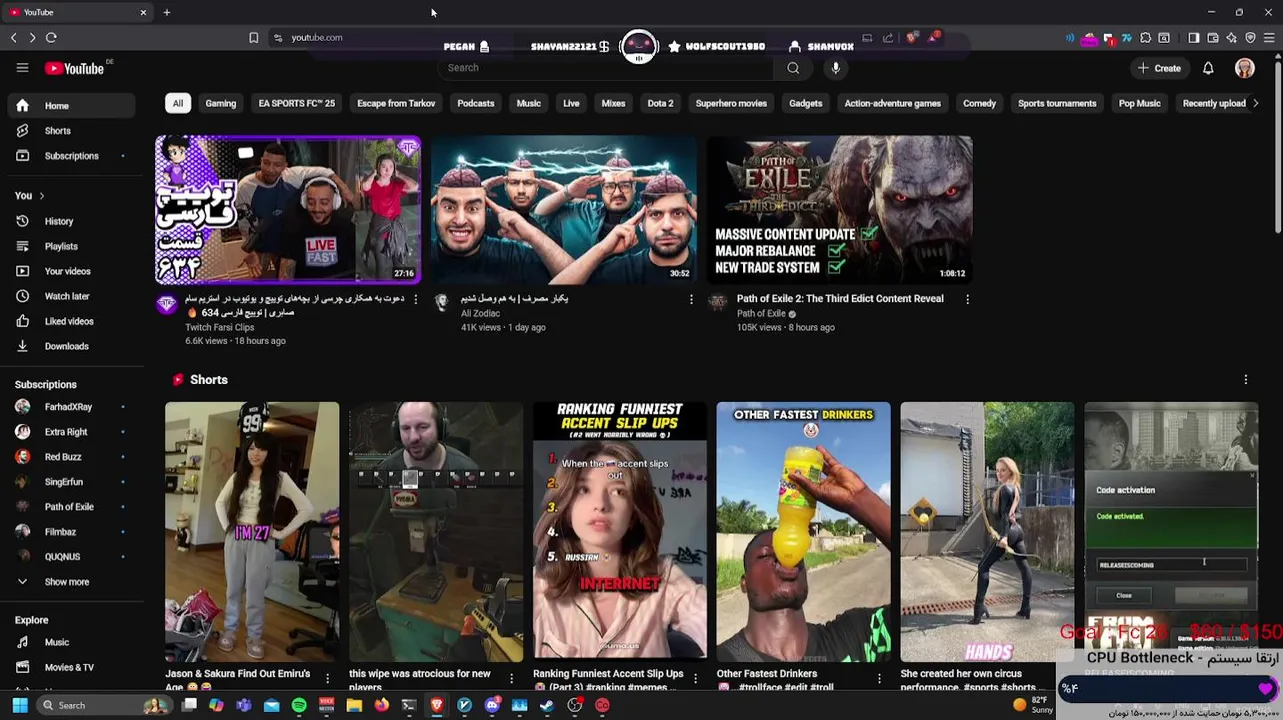The image size is (1283, 720).
Task: Open Your videos in the sidebar
Action: (x=71, y=271)
